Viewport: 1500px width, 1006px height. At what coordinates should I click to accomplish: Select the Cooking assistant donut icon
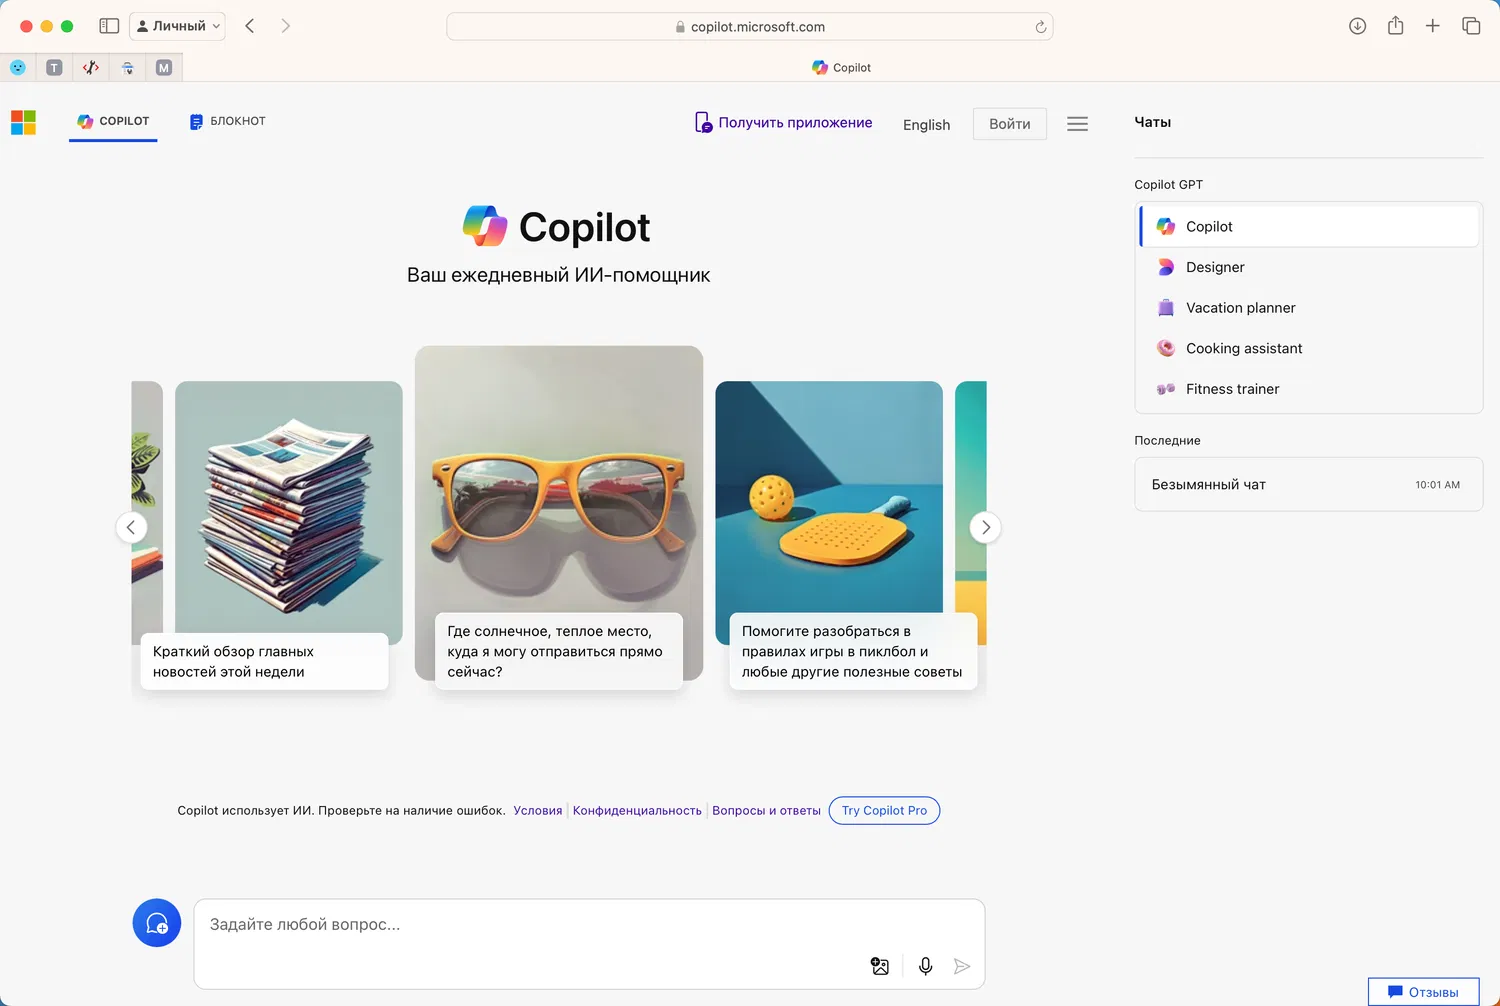1166,348
